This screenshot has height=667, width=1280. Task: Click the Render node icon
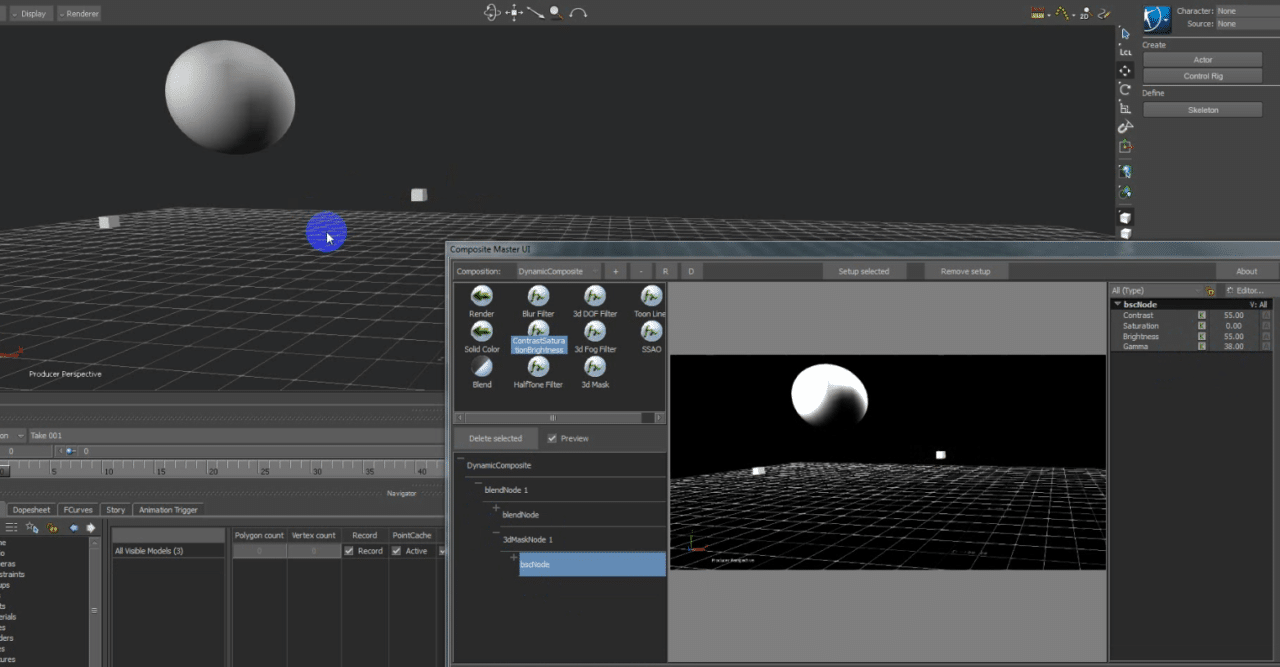click(482, 296)
